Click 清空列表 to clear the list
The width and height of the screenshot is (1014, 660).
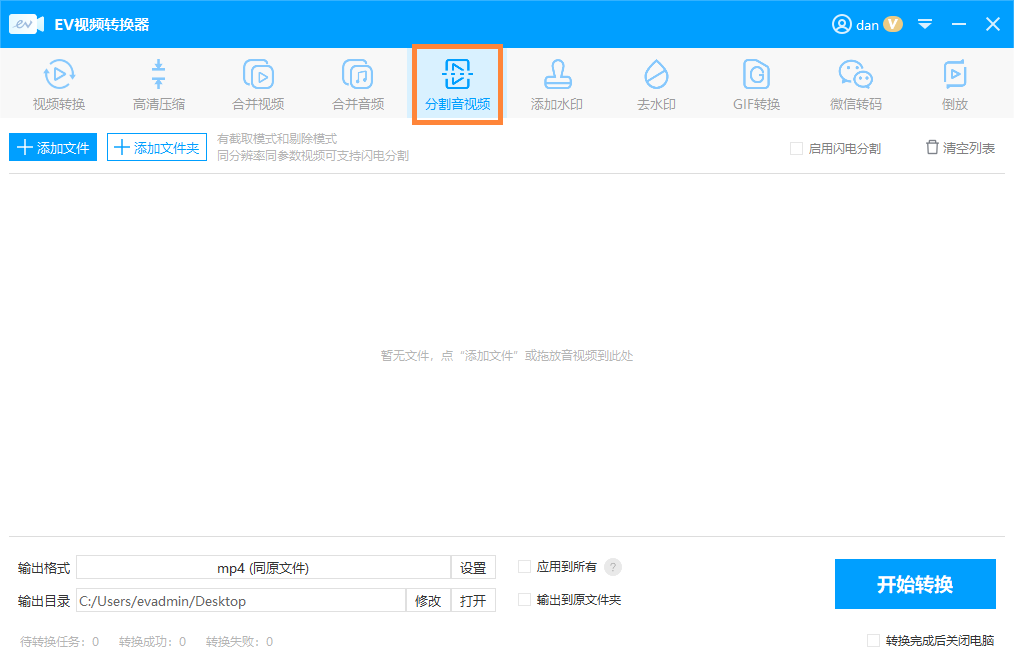(x=960, y=148)
